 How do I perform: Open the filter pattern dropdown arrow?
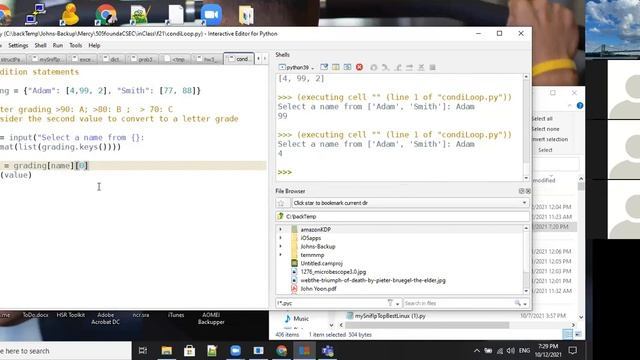397,304
